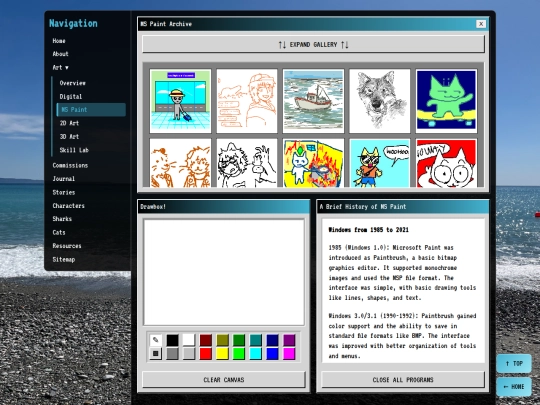Viewport: 540px width, 405px height.
Task: Open the two orange animal sketch thumbnail
Action: tap(180, 163)
